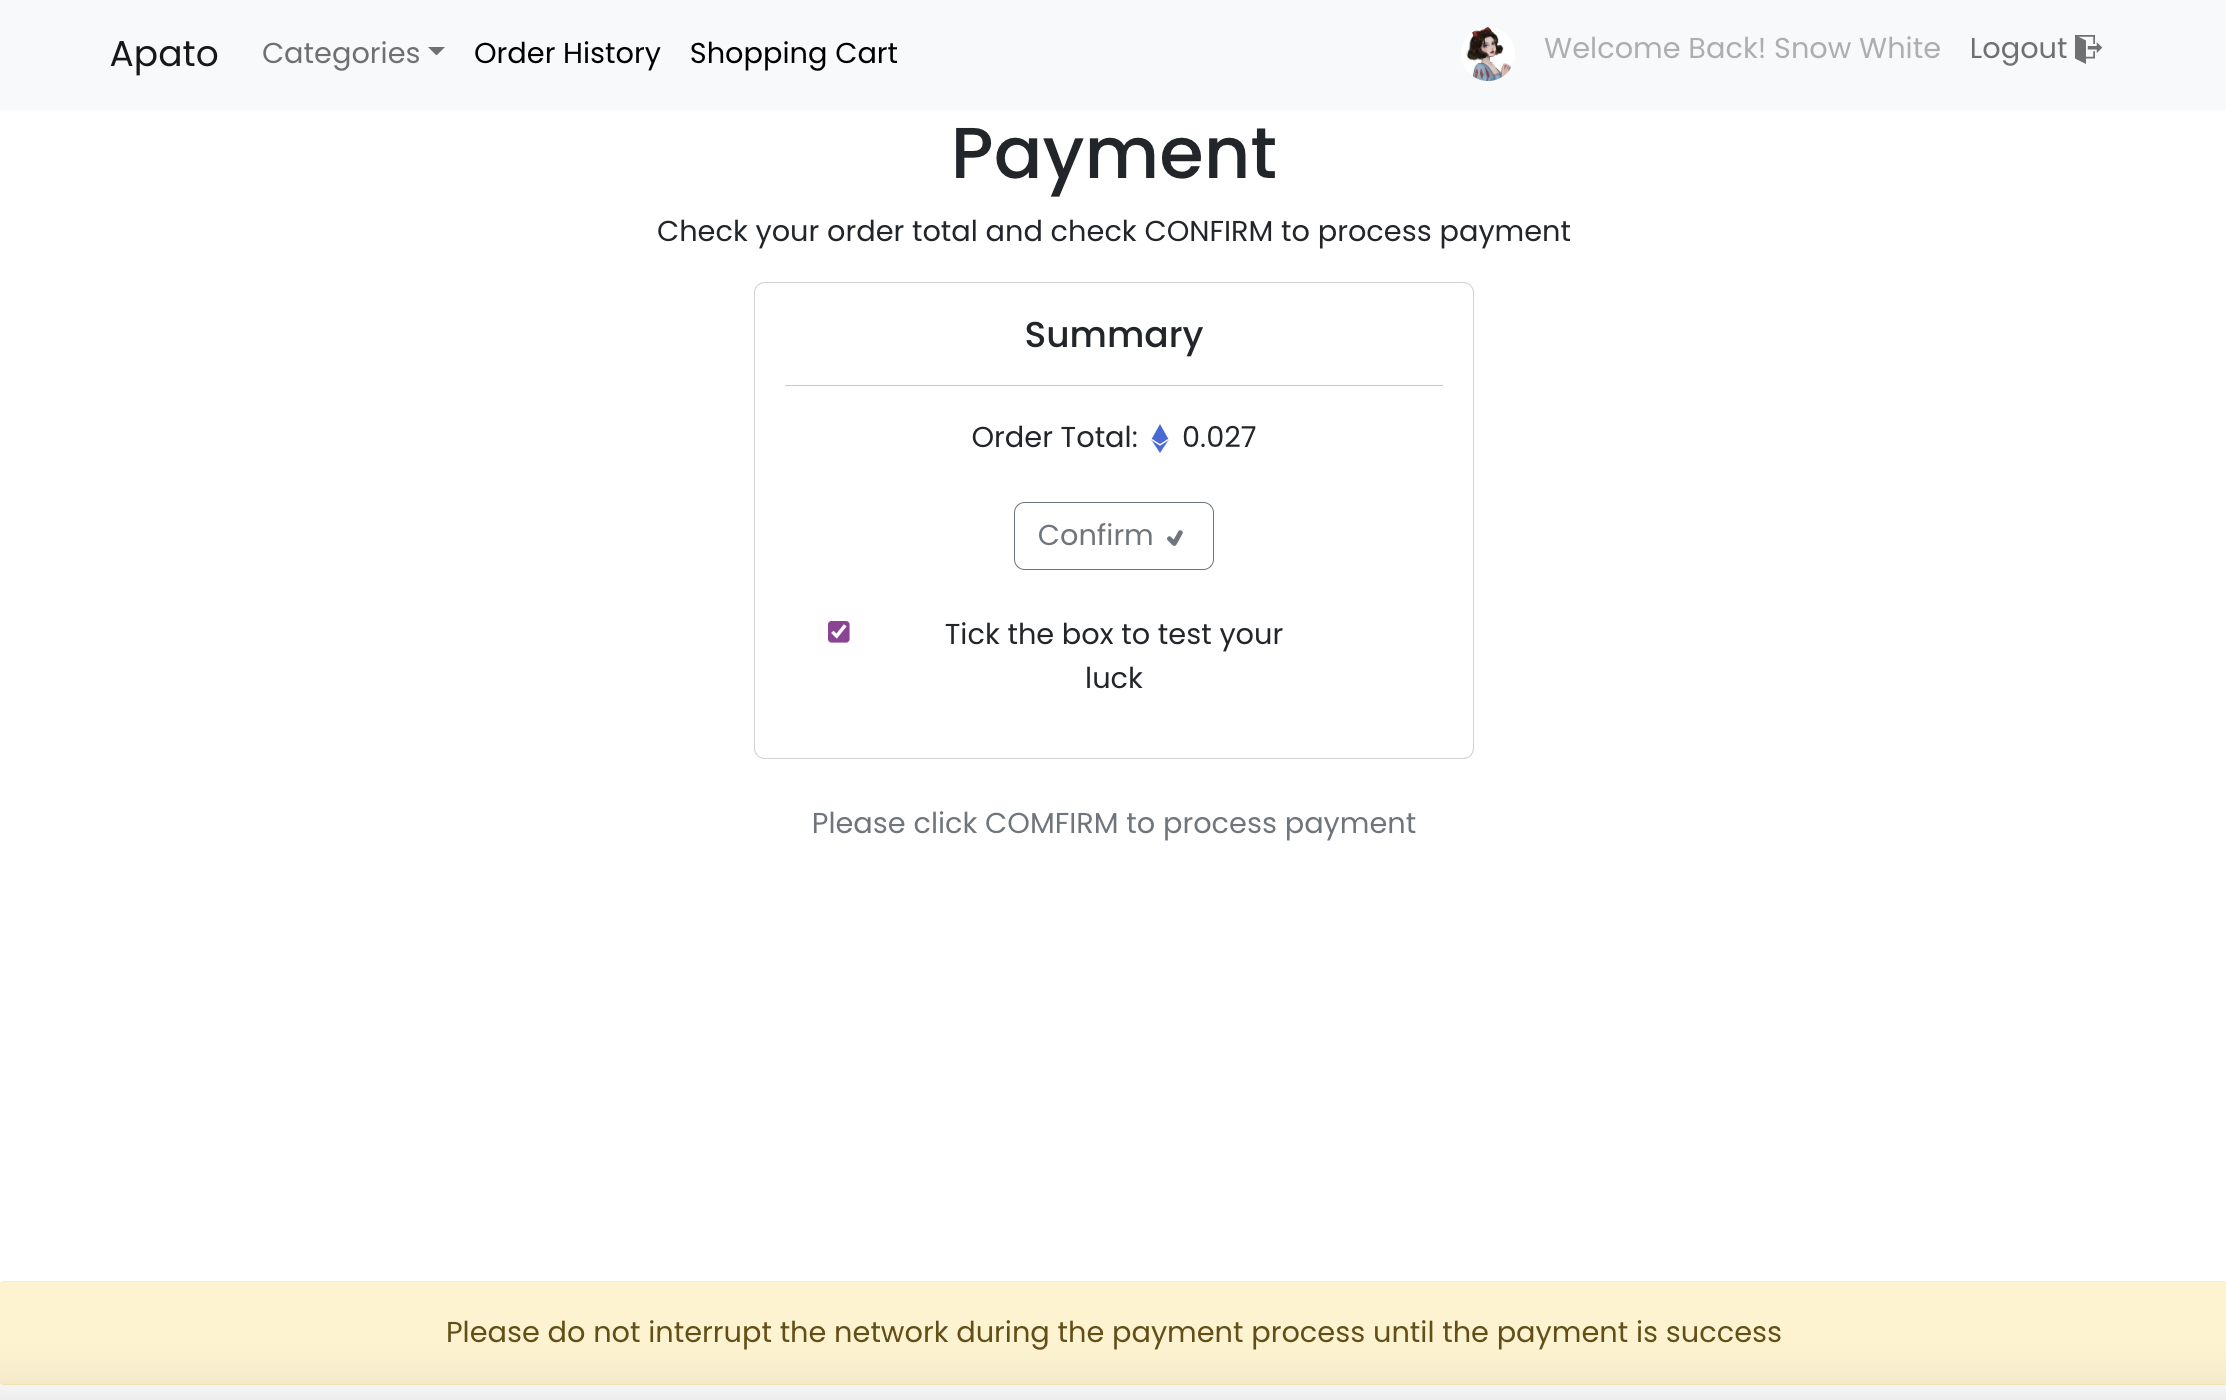Image resolution: width=2226 pixels, height=1400 pixels.
Task: Select the Order Total value 0.027
Action: tap(1220, 437)
